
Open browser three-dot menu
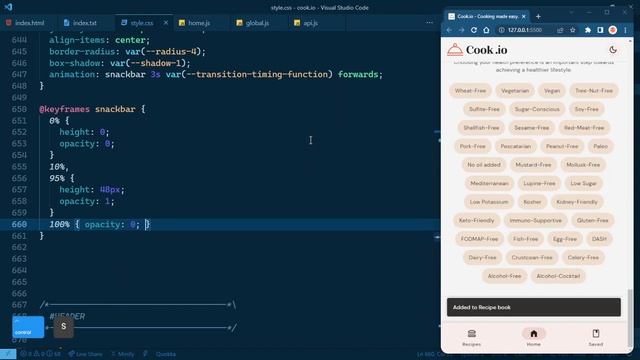[x=625, y=30]
